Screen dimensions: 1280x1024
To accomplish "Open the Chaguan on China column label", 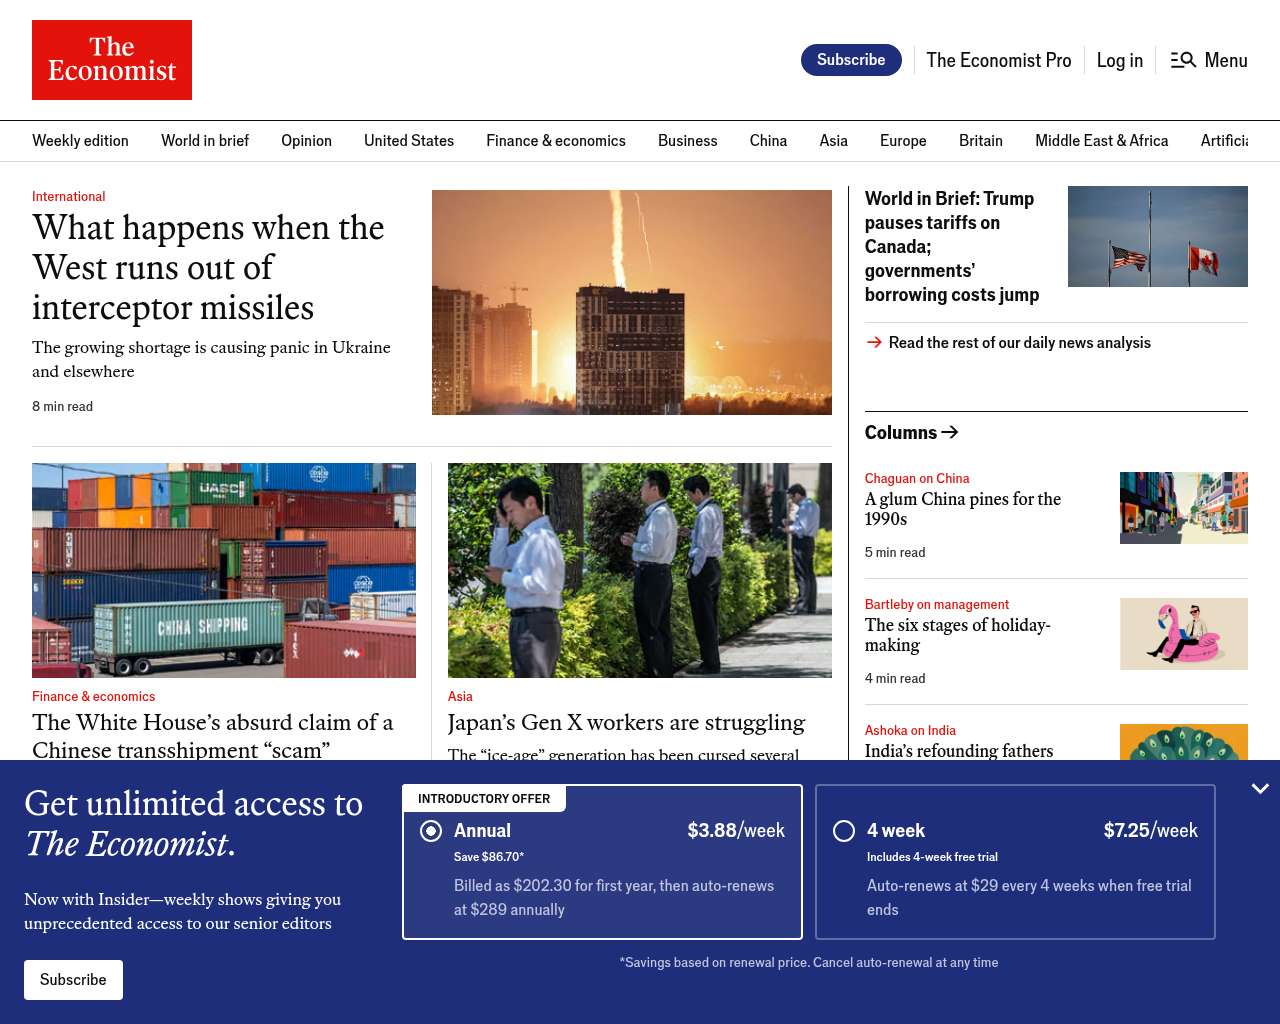I will pos(917,478).
